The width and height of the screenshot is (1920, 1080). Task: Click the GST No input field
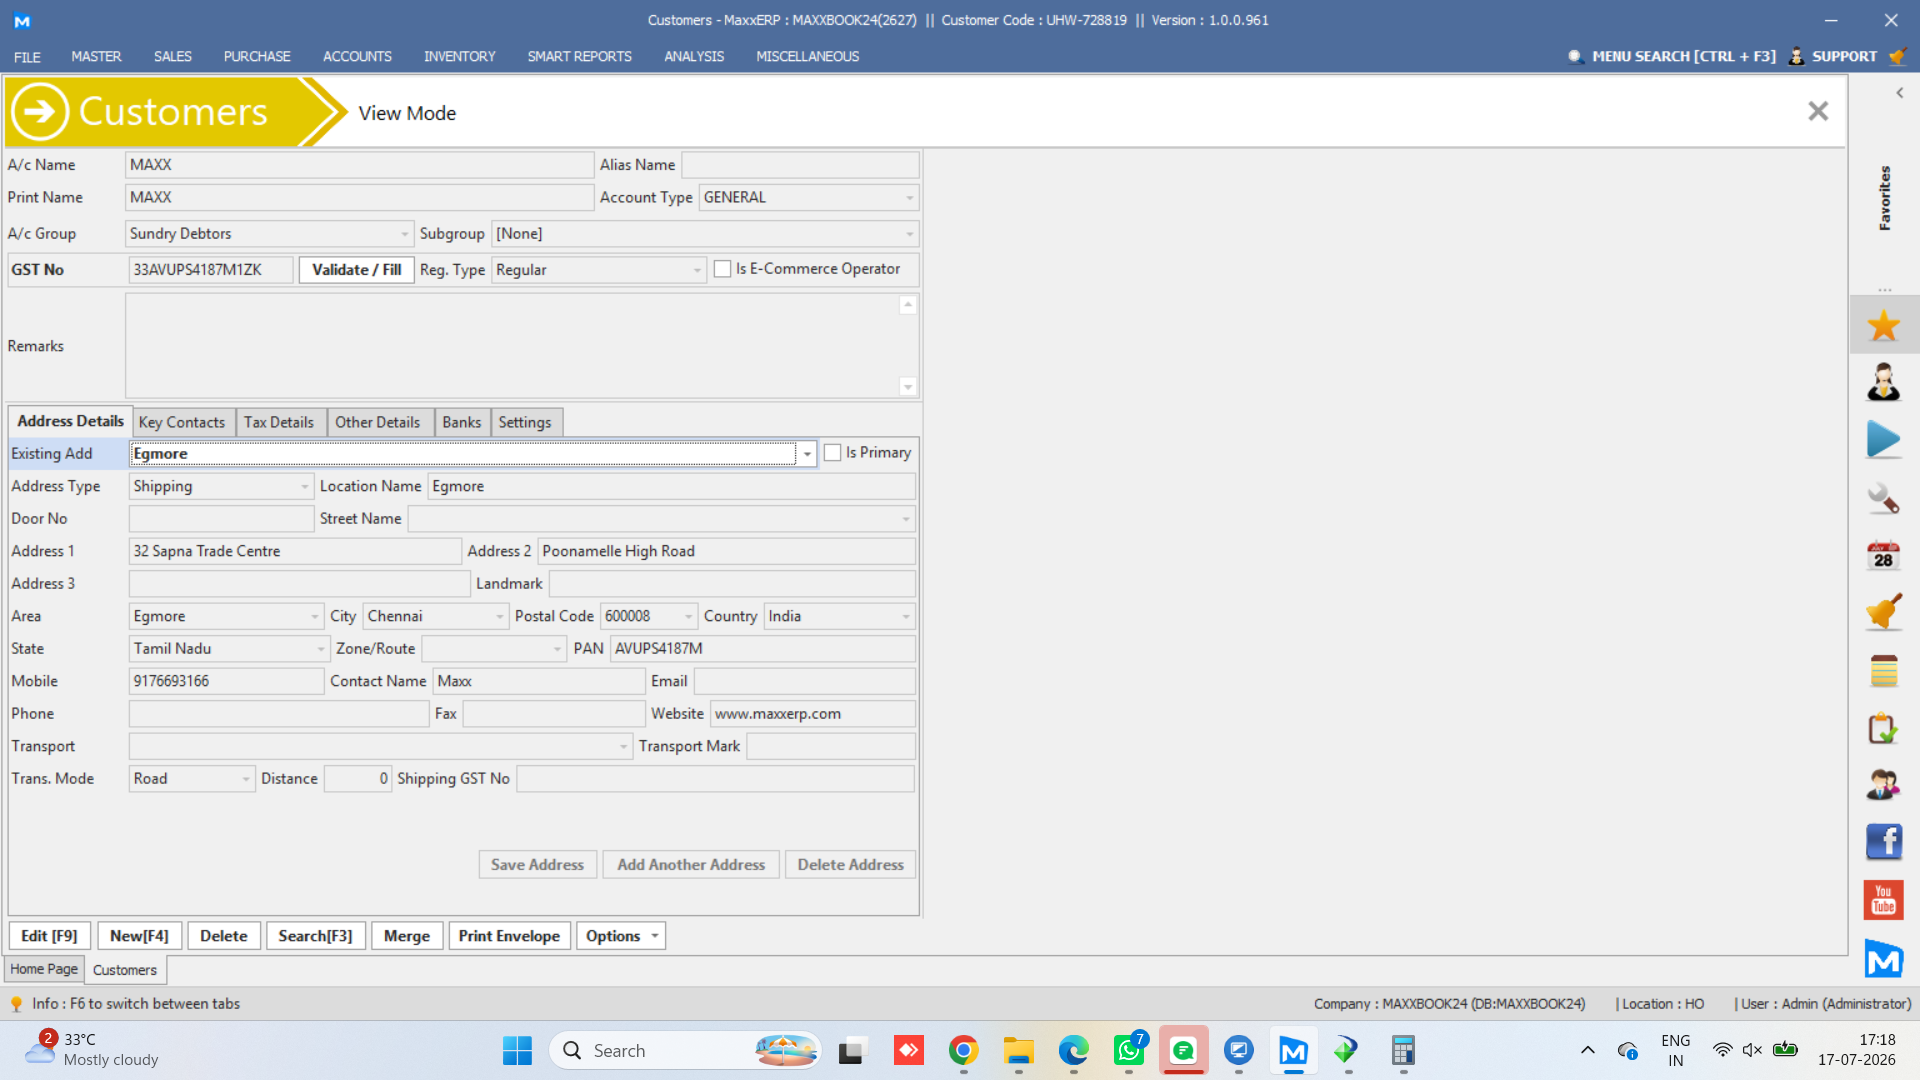(x=211, y=270)
